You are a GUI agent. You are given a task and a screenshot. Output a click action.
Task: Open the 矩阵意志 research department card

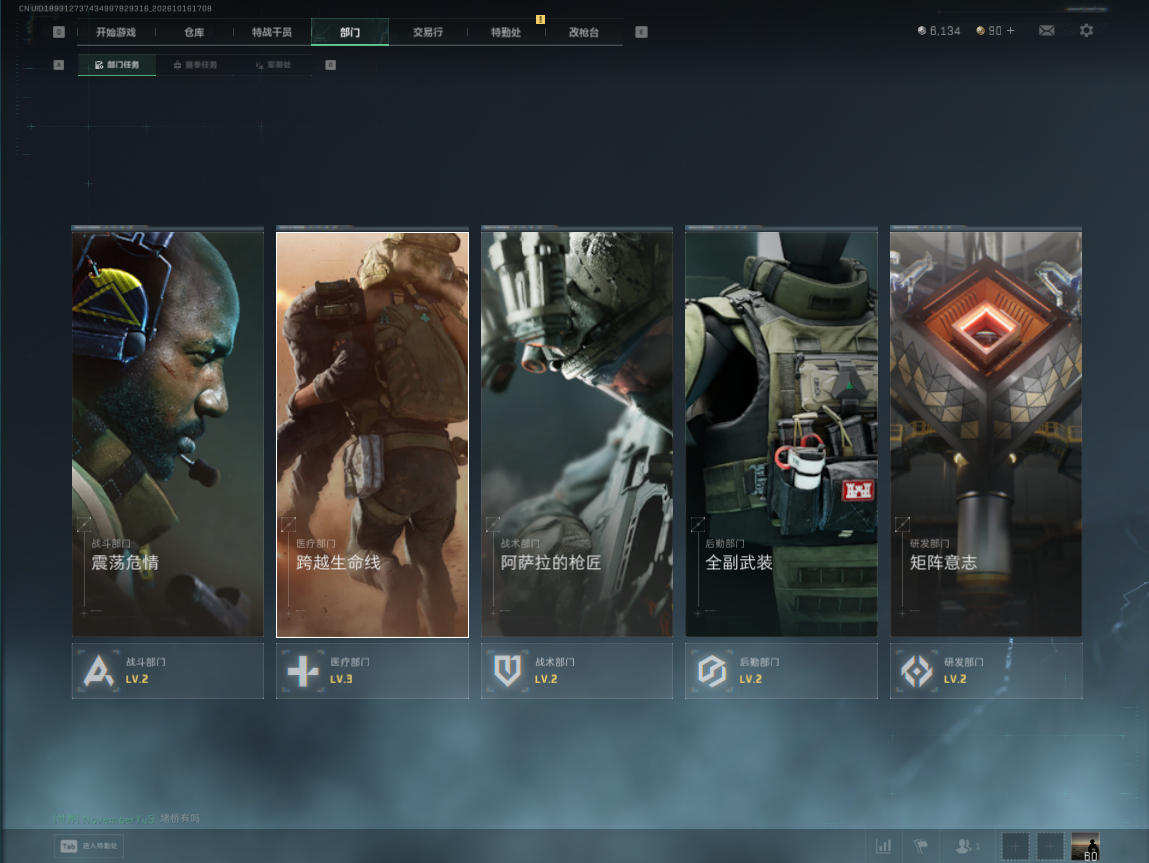986,432
